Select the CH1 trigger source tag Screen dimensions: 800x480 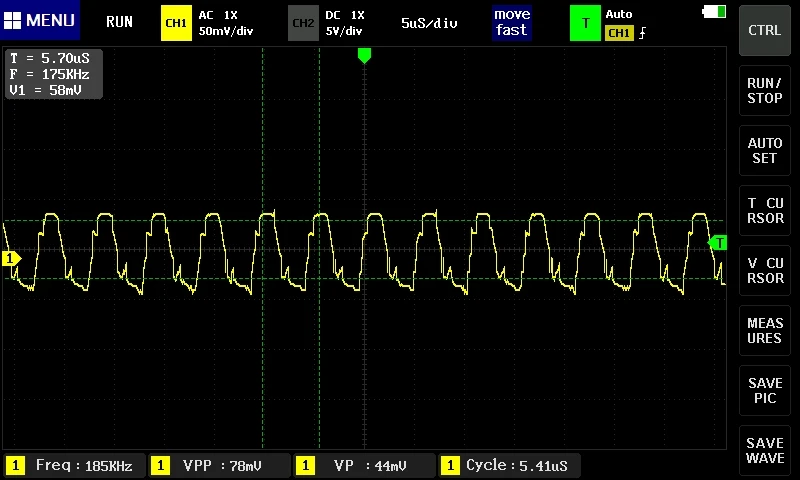point(619,33)
